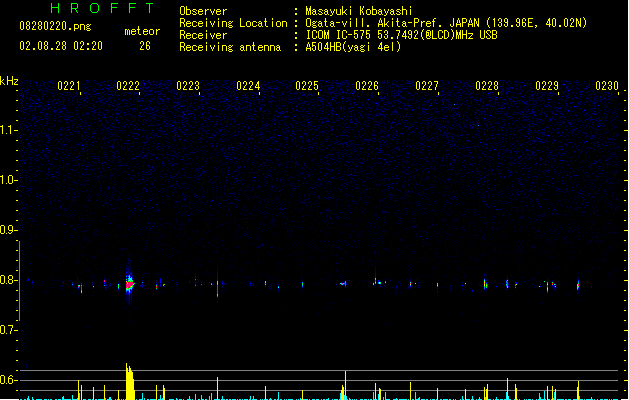Screen dimensions: 629x400
Task: Select the Ogata-vill. Akita-Pref. JAPAN location text
Action: [x=446, y=23]
